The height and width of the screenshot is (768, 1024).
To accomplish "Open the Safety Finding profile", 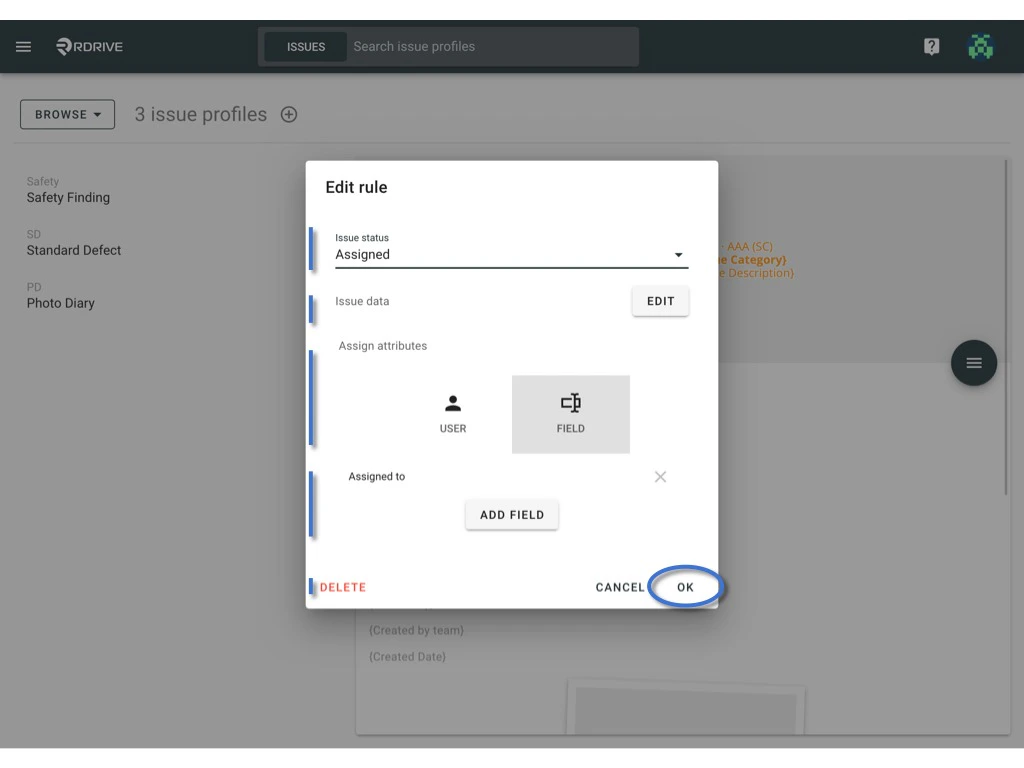I will coord(68,197).
